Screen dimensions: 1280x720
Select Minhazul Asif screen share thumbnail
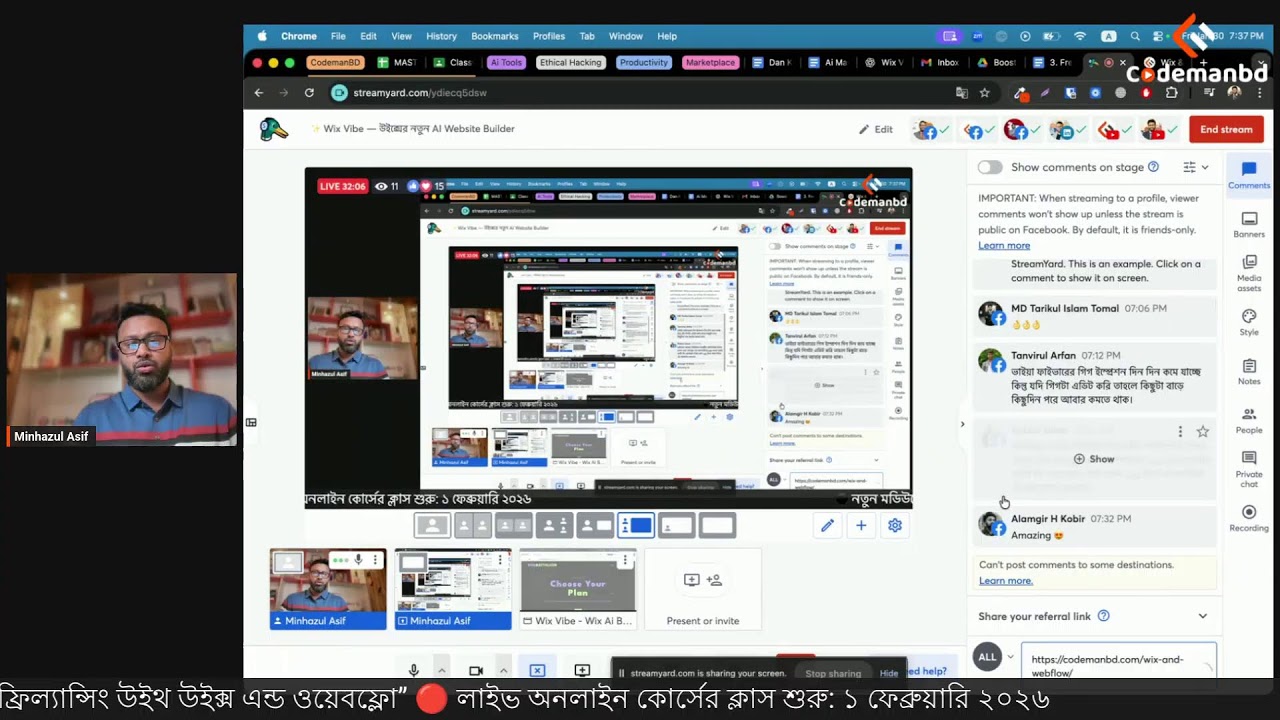pyautogui.click(x=453, y=589)
